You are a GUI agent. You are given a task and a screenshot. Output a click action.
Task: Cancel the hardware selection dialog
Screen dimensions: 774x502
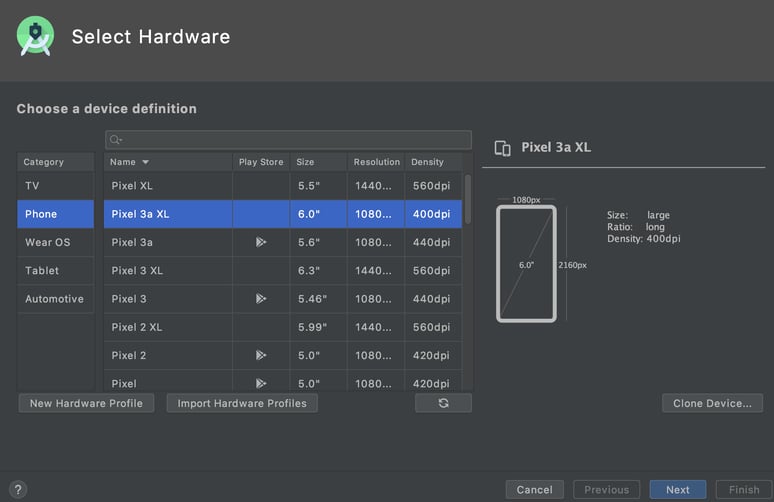(535, 490)
